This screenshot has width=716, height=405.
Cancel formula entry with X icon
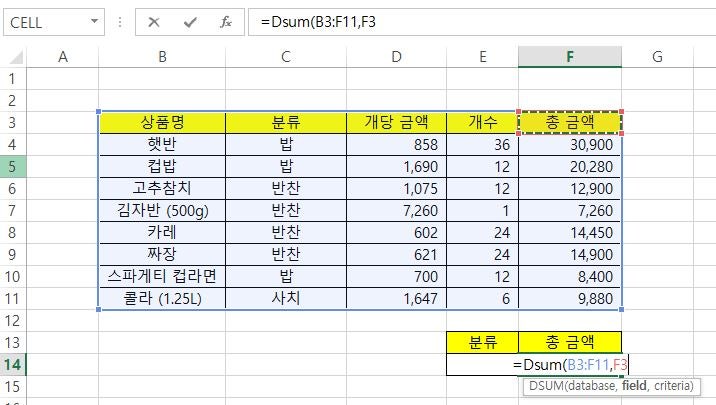[x=154, y=22]
